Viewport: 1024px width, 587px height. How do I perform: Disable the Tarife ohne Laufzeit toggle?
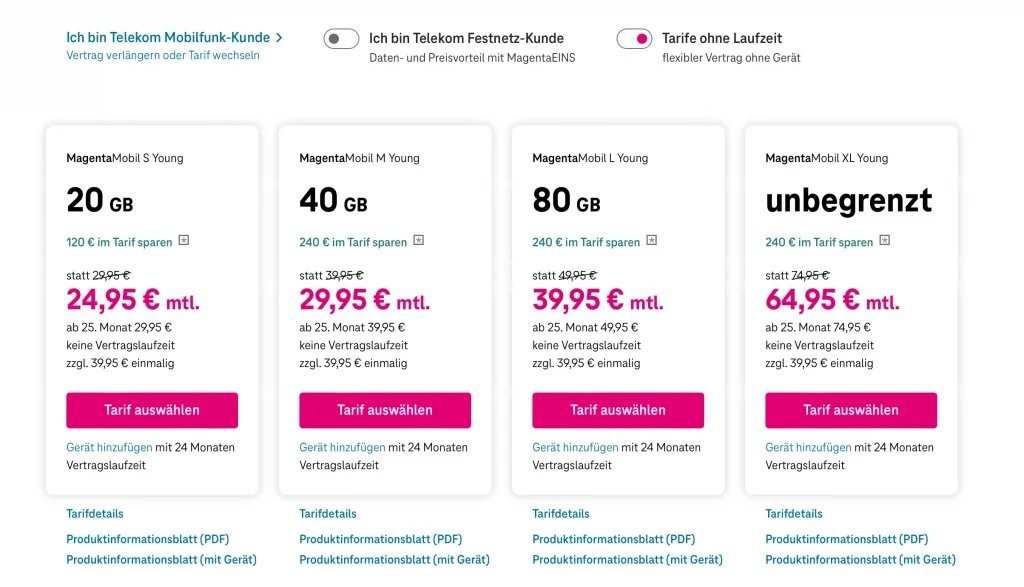click(634, 39)
